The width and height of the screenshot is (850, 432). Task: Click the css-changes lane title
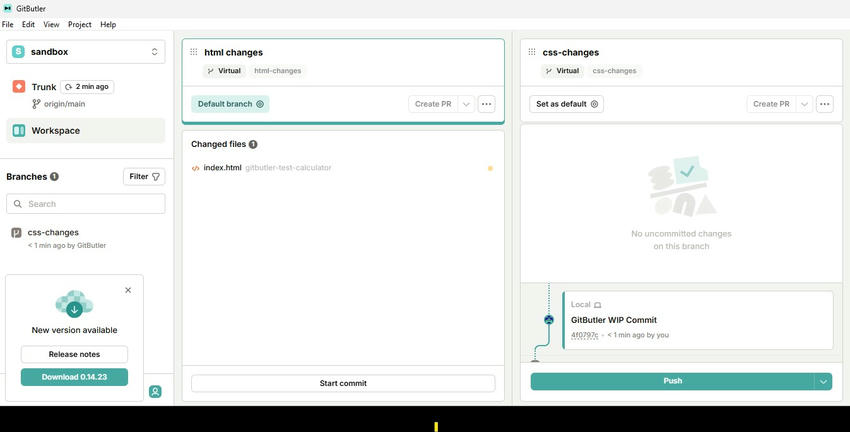571,53
